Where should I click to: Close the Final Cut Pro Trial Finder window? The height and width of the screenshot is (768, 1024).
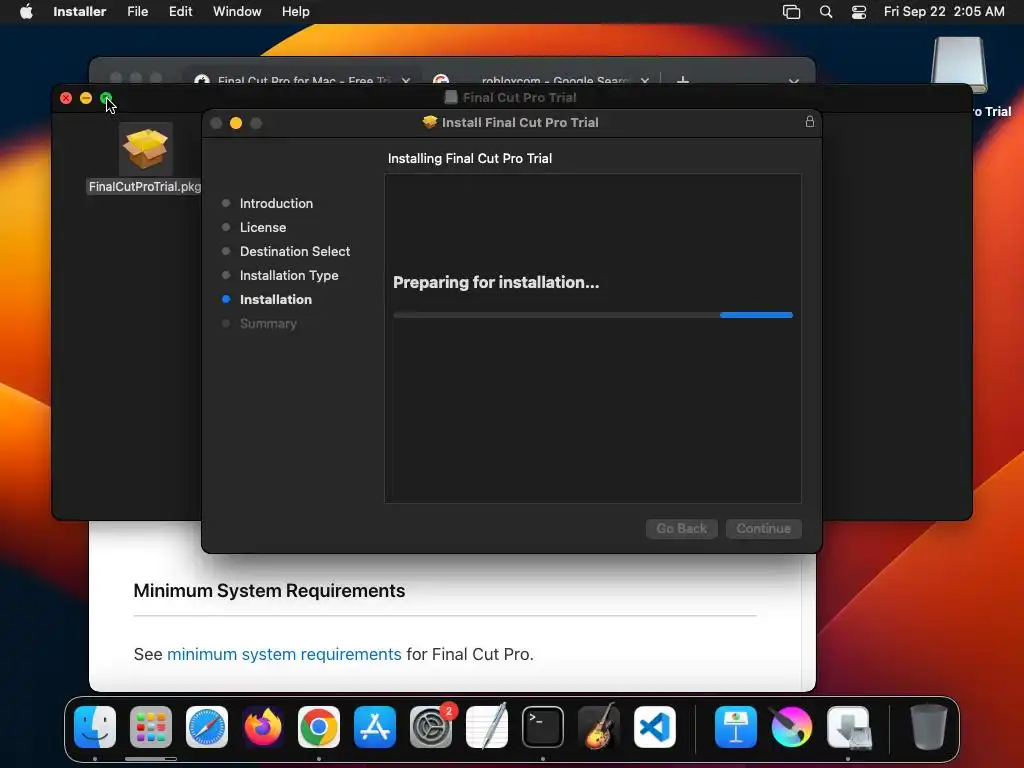pyautogui.click(x=66, y=98)
